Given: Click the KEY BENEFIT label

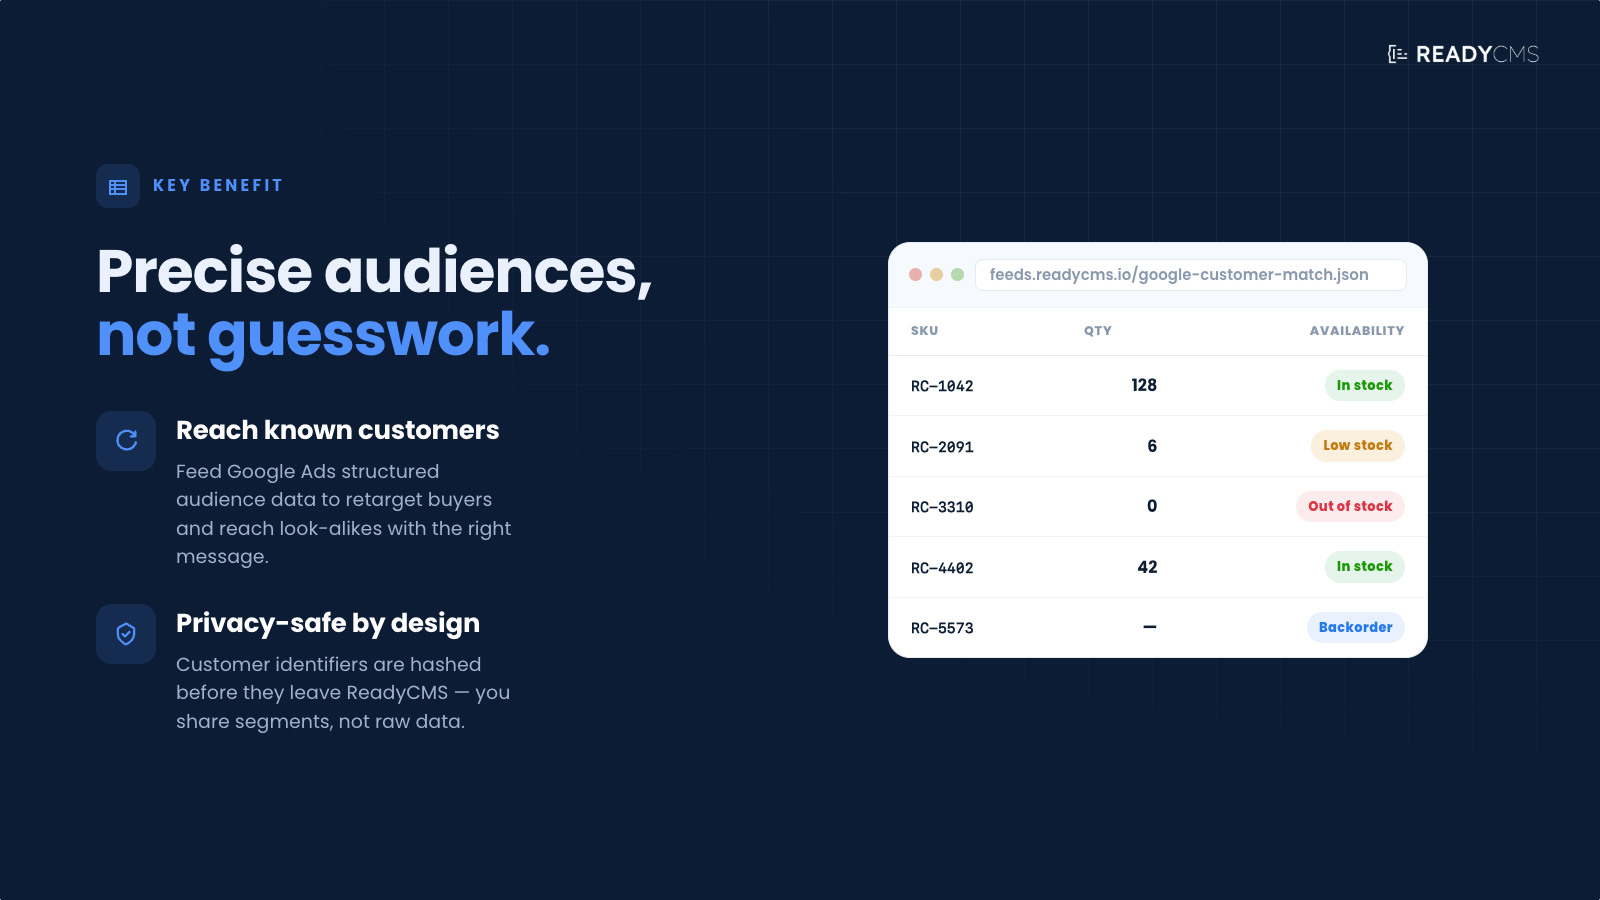Looking at the screenshot, I should 218,186.
